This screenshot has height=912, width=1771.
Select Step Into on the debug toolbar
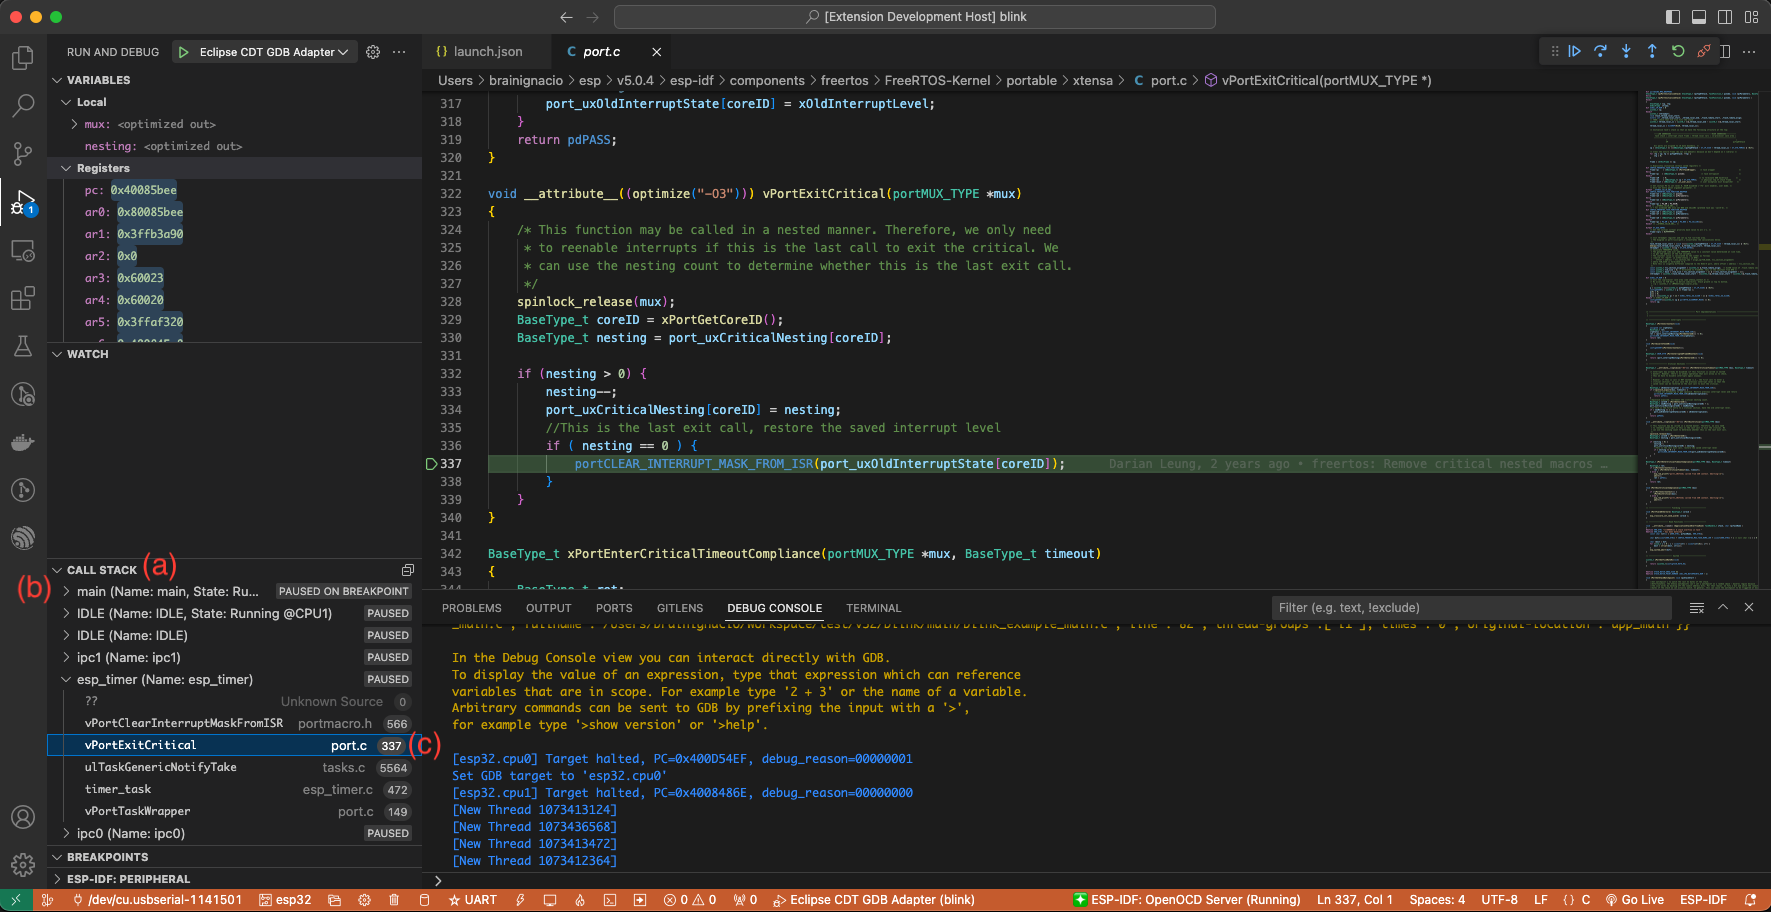[1627, 51]
